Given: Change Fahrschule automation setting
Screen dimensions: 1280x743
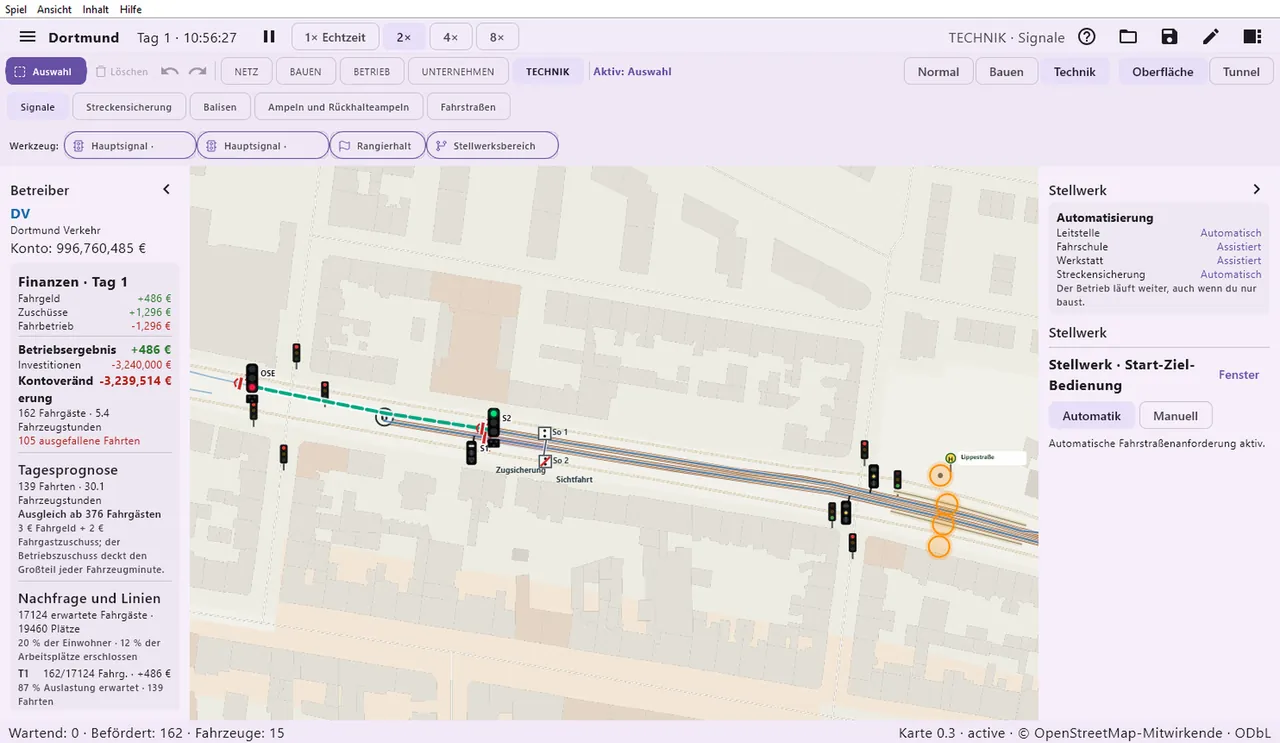Looking at the screenshot, I should [x=1239, y=247].
